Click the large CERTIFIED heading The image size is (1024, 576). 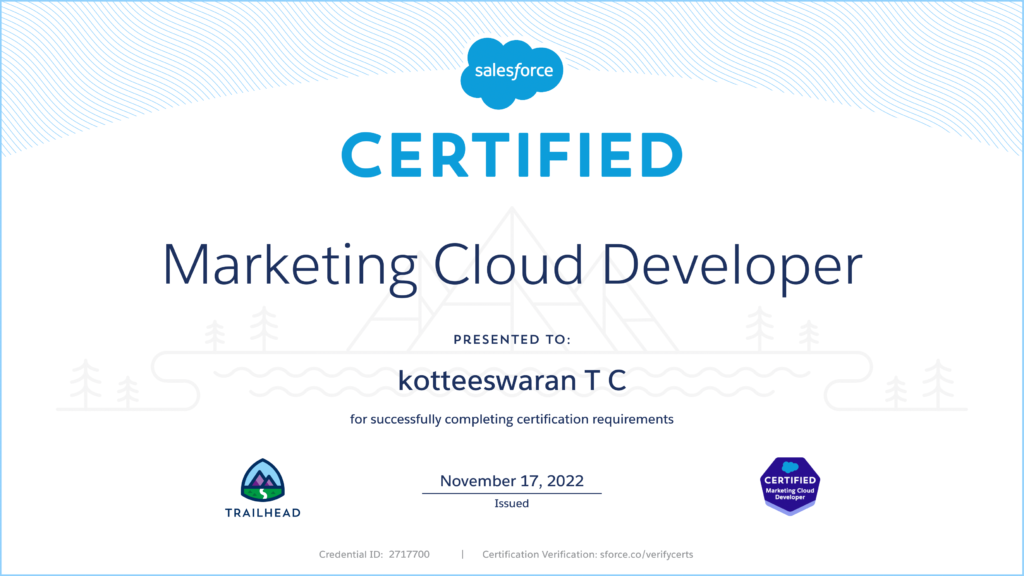(512, 156)
